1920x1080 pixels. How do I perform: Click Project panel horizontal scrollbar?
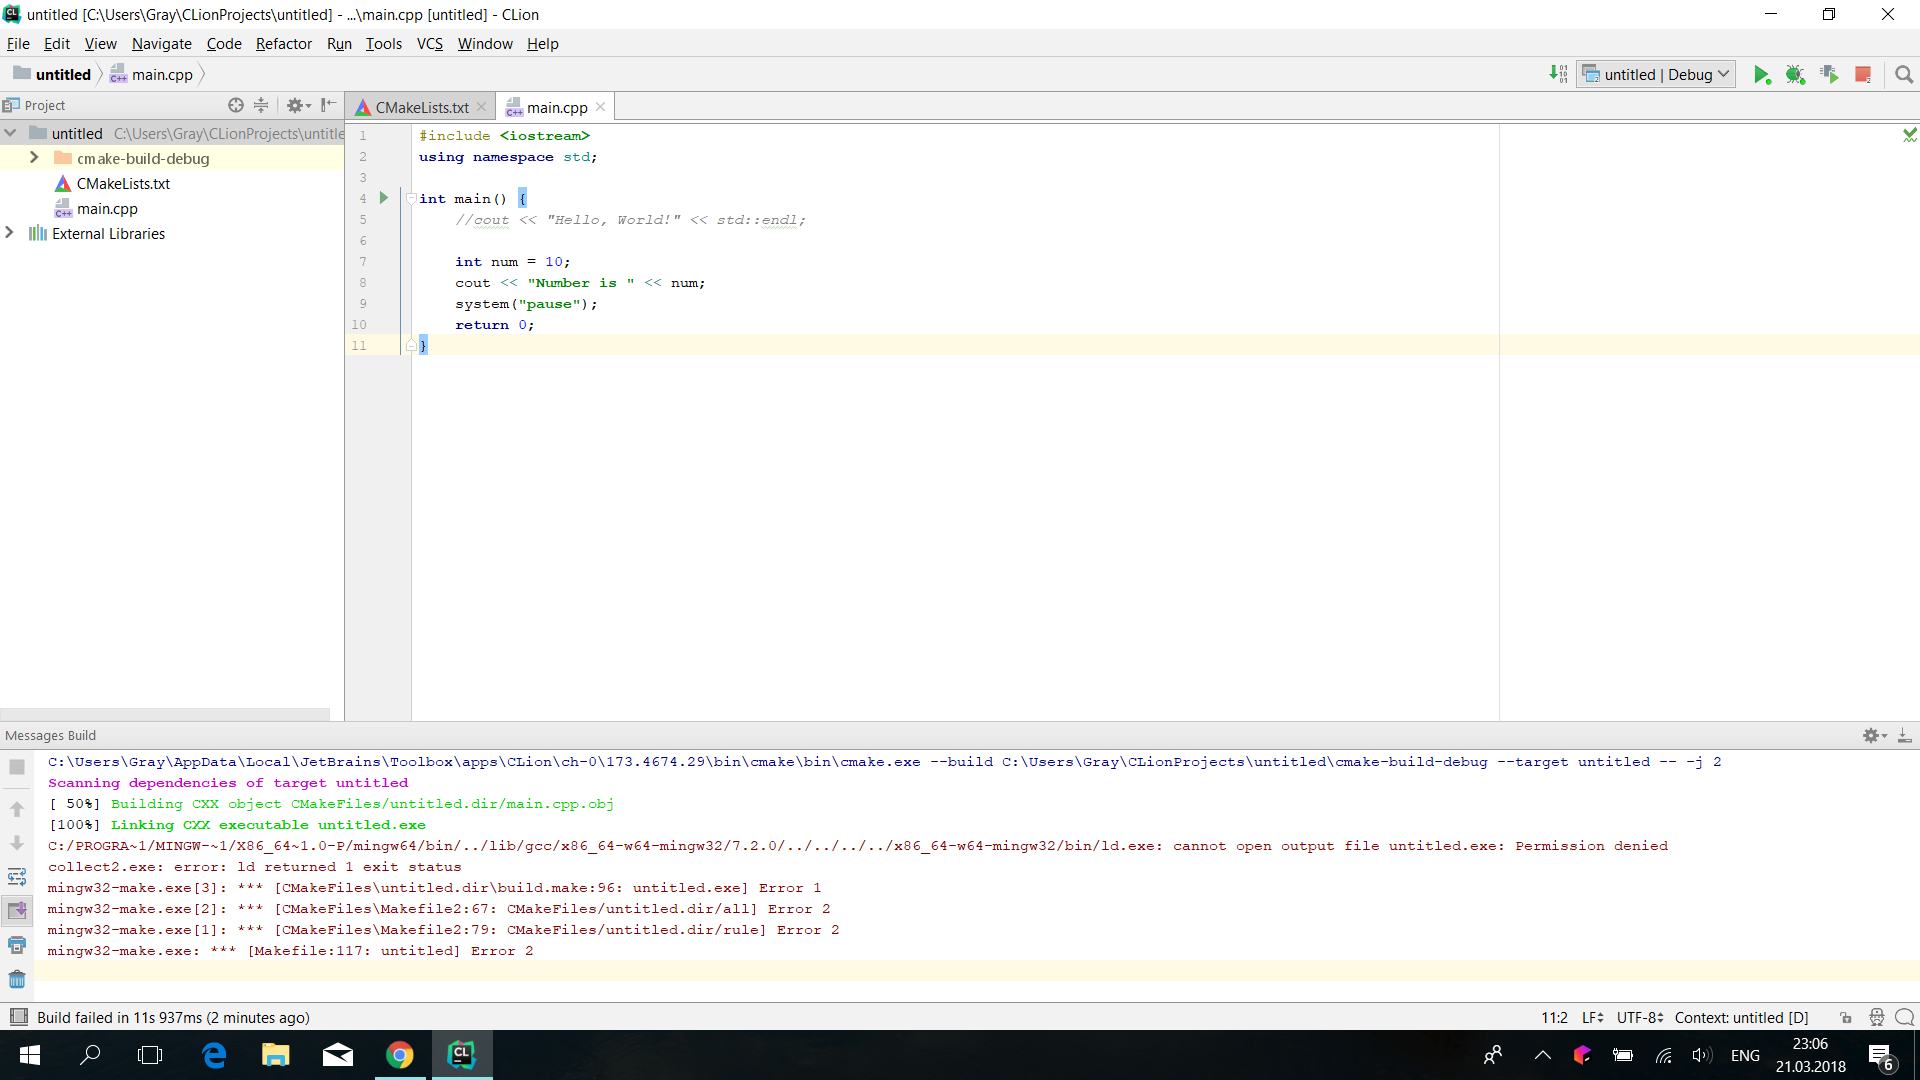[165, 714]
